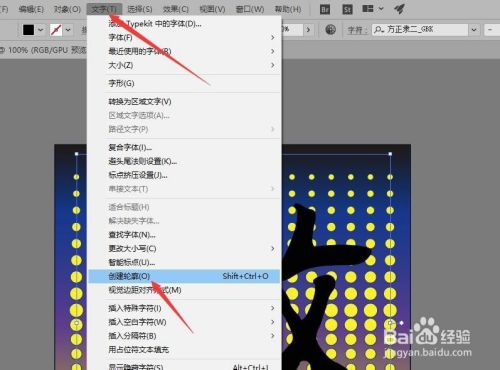This screenshot has height=370, width=500.
Task: Choose 复合字体(I)... menu item
Action: (x=184, y=147)
